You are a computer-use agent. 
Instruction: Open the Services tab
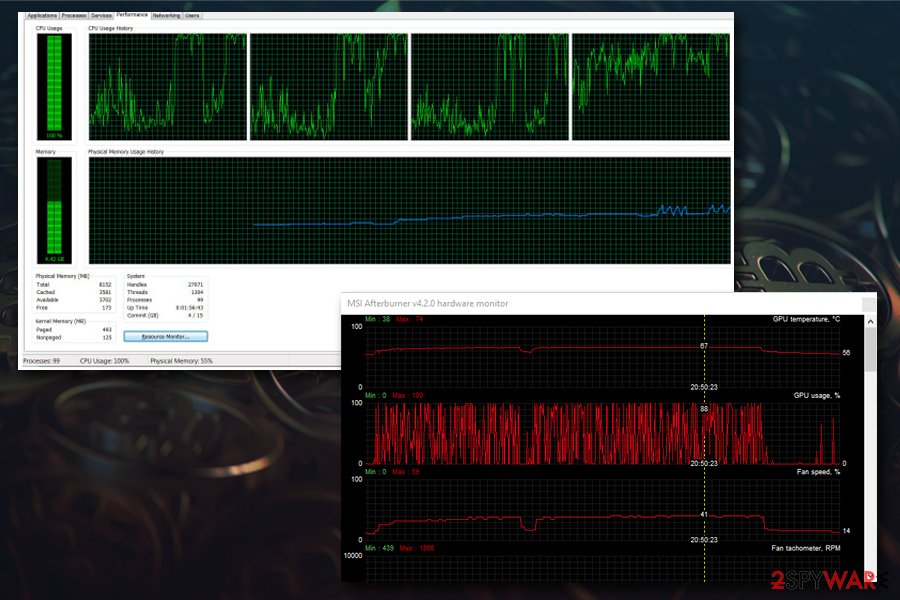(x=101, y=16)
